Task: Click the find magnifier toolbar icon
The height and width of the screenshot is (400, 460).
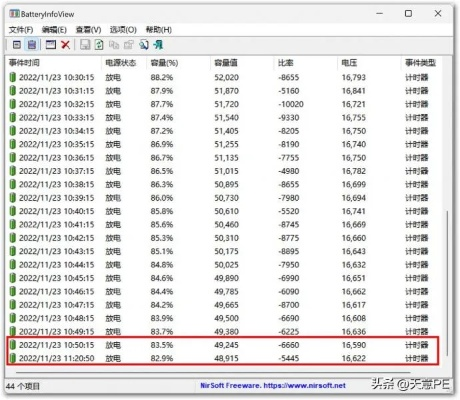Action: [x=144, y=45]
